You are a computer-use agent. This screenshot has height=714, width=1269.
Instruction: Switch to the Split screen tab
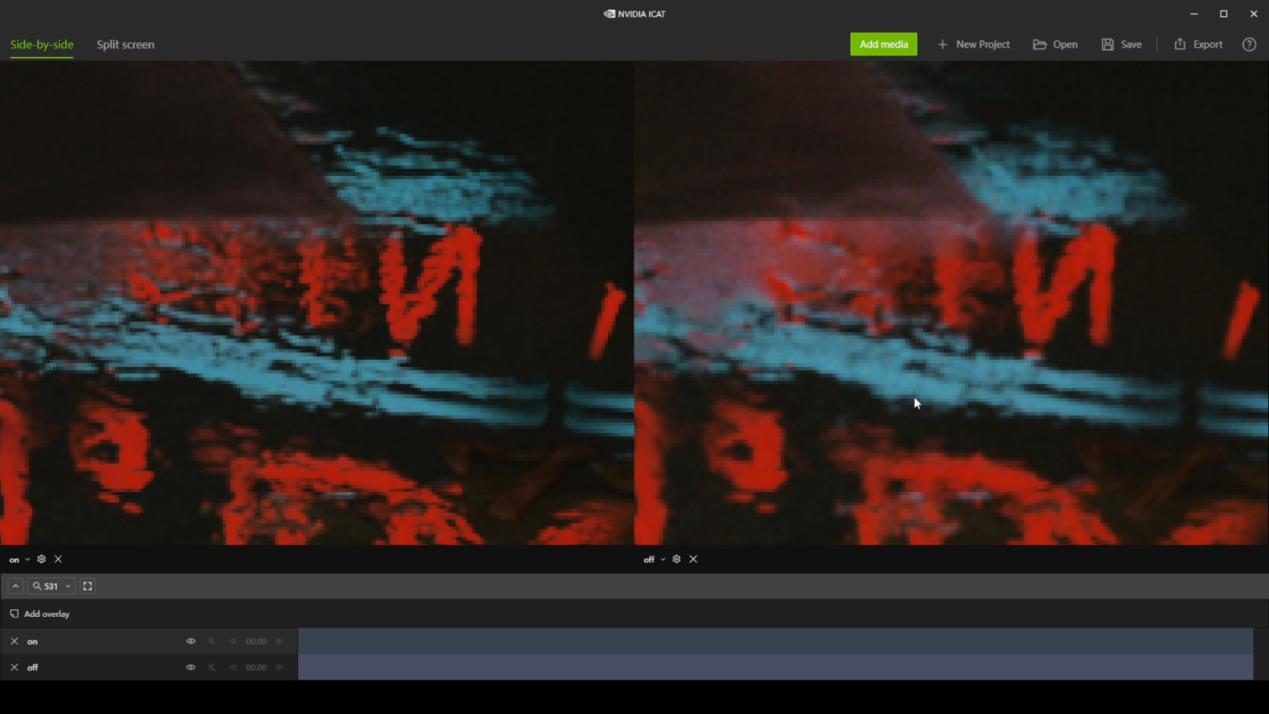[x=125, y=44]
